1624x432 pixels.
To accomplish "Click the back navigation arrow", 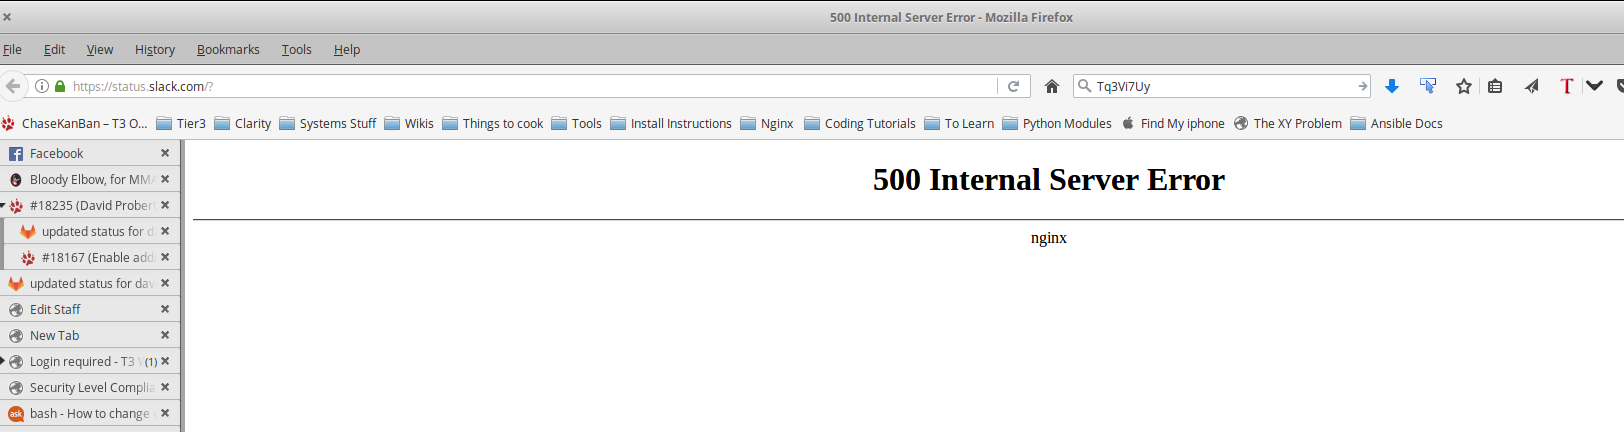I will 13,86.
